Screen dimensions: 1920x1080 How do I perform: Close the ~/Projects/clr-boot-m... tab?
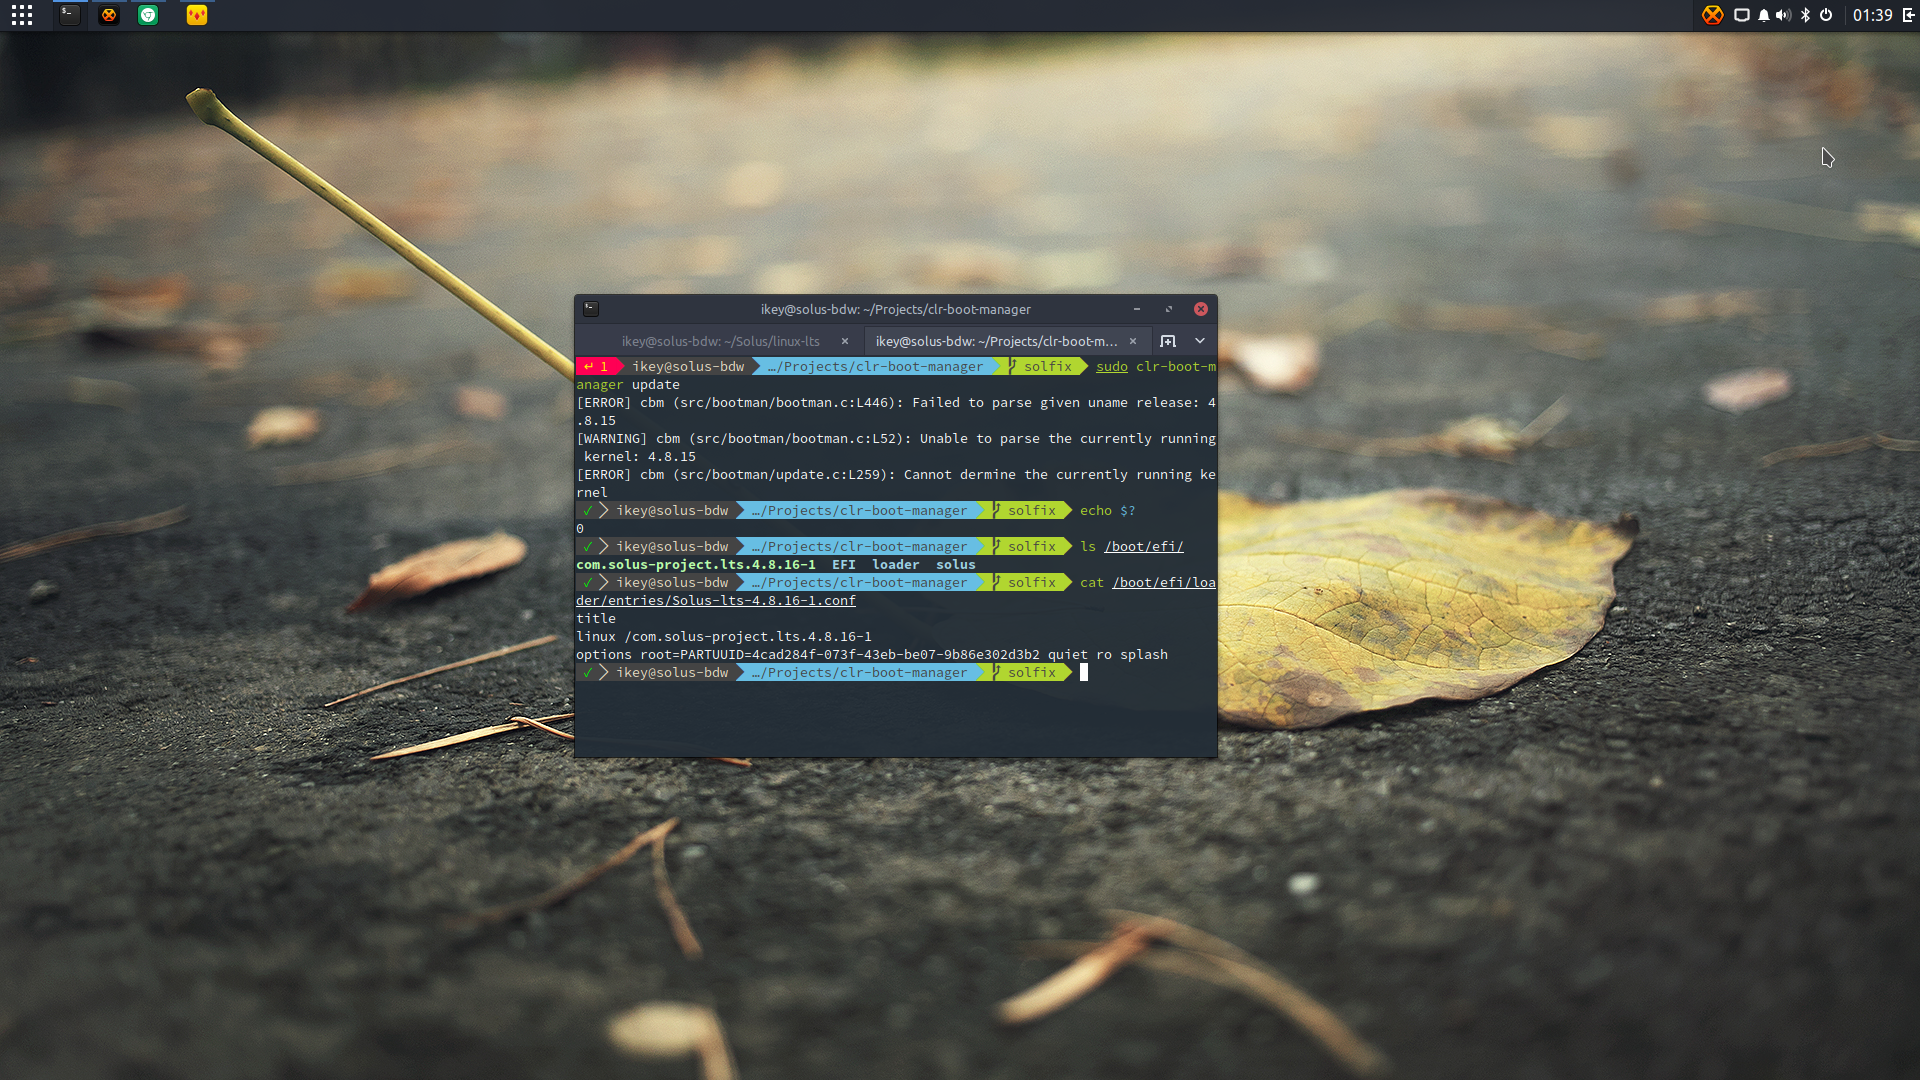pos(1133,341)
